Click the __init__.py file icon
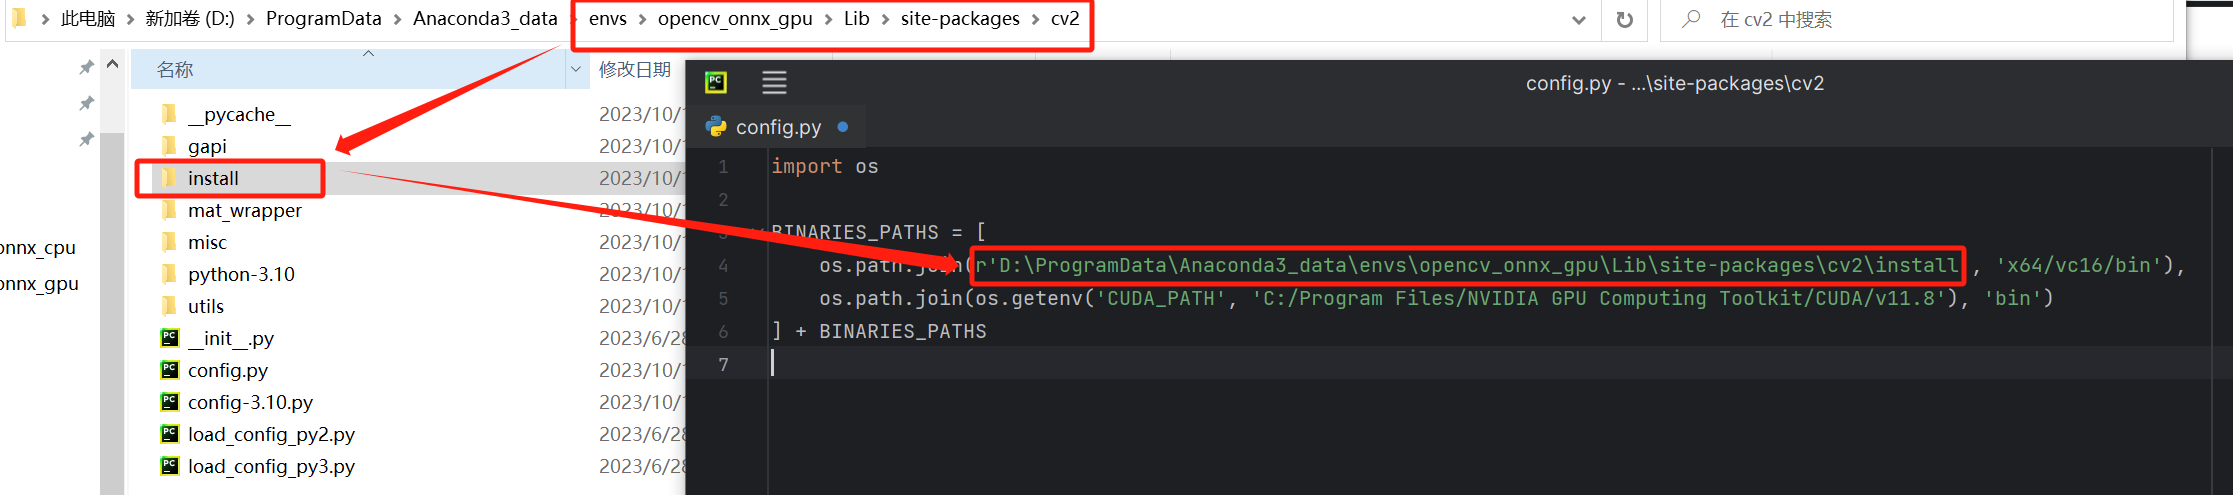Screen dimensions: 2233x495 170,338
